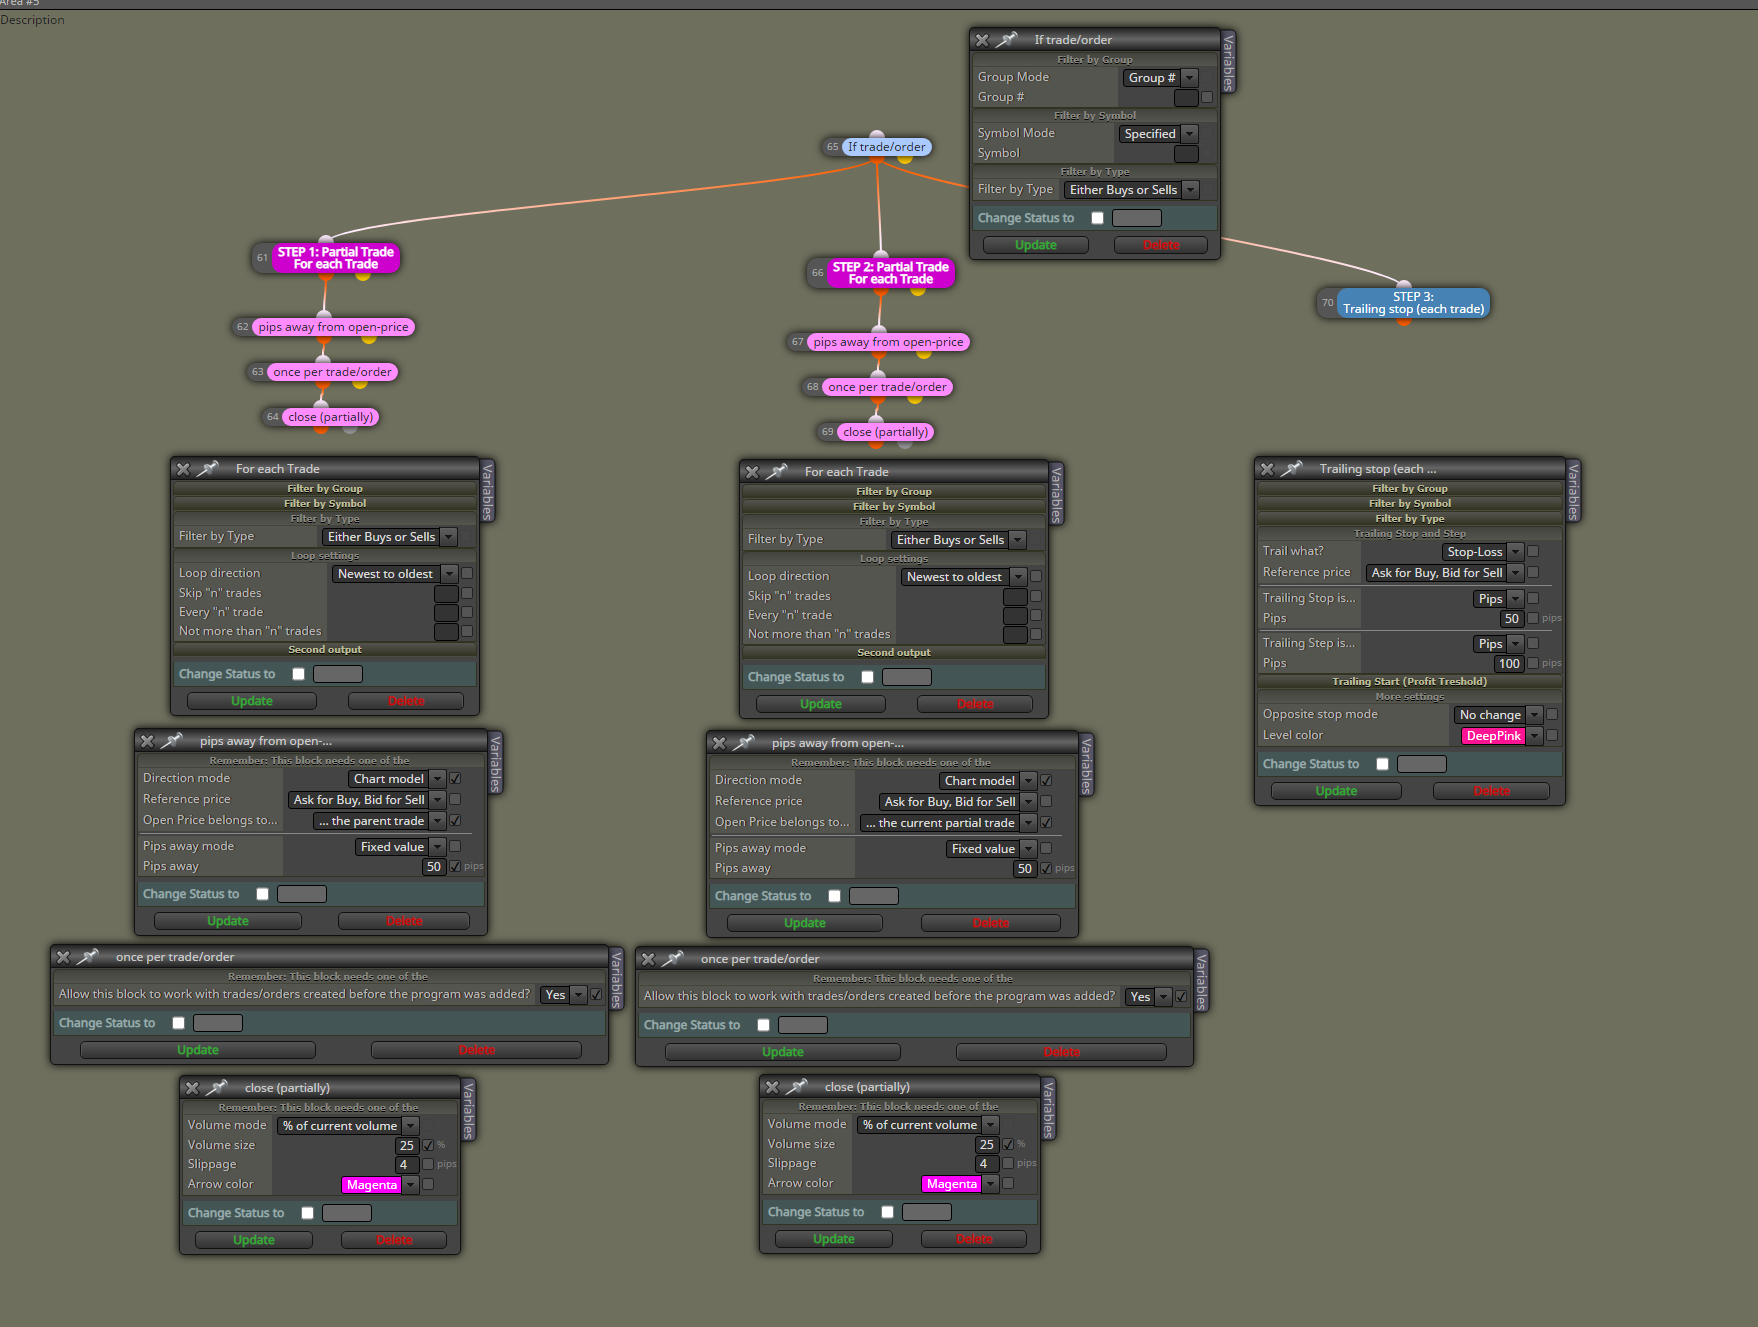1758x1327 pixels.
Task: Toggle the checkbox beside Trail what? Stop-Loss
Action: 1533,551
